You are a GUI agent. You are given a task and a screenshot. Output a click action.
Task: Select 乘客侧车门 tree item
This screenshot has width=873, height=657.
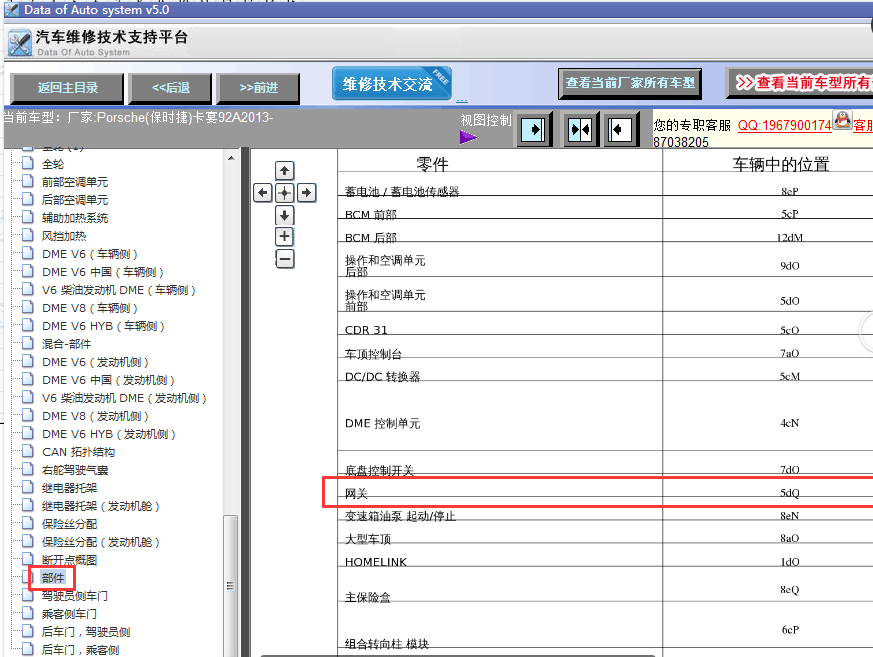click(x=69, y=614)
